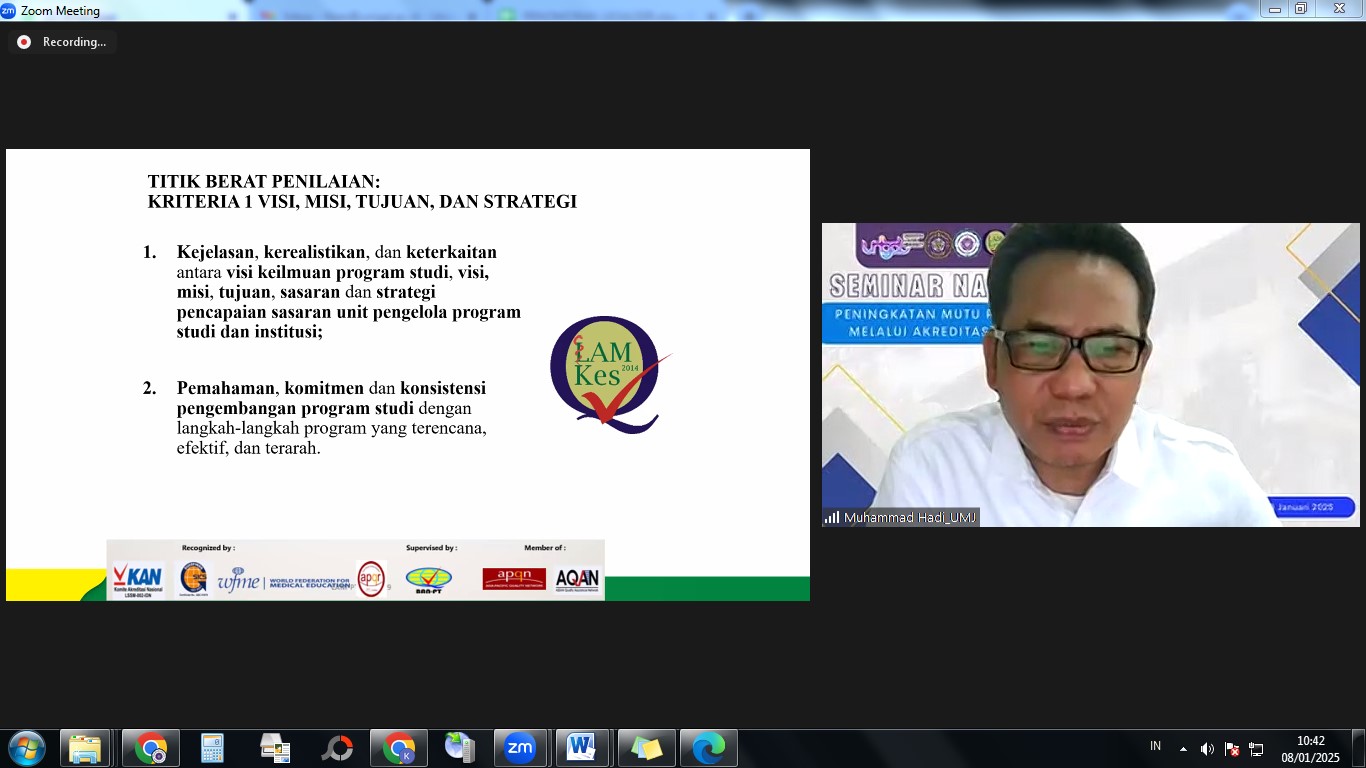This screenshot has height=768, width=1366.
Task: Open the second Chrome profile icon
Action: point(399,748)
